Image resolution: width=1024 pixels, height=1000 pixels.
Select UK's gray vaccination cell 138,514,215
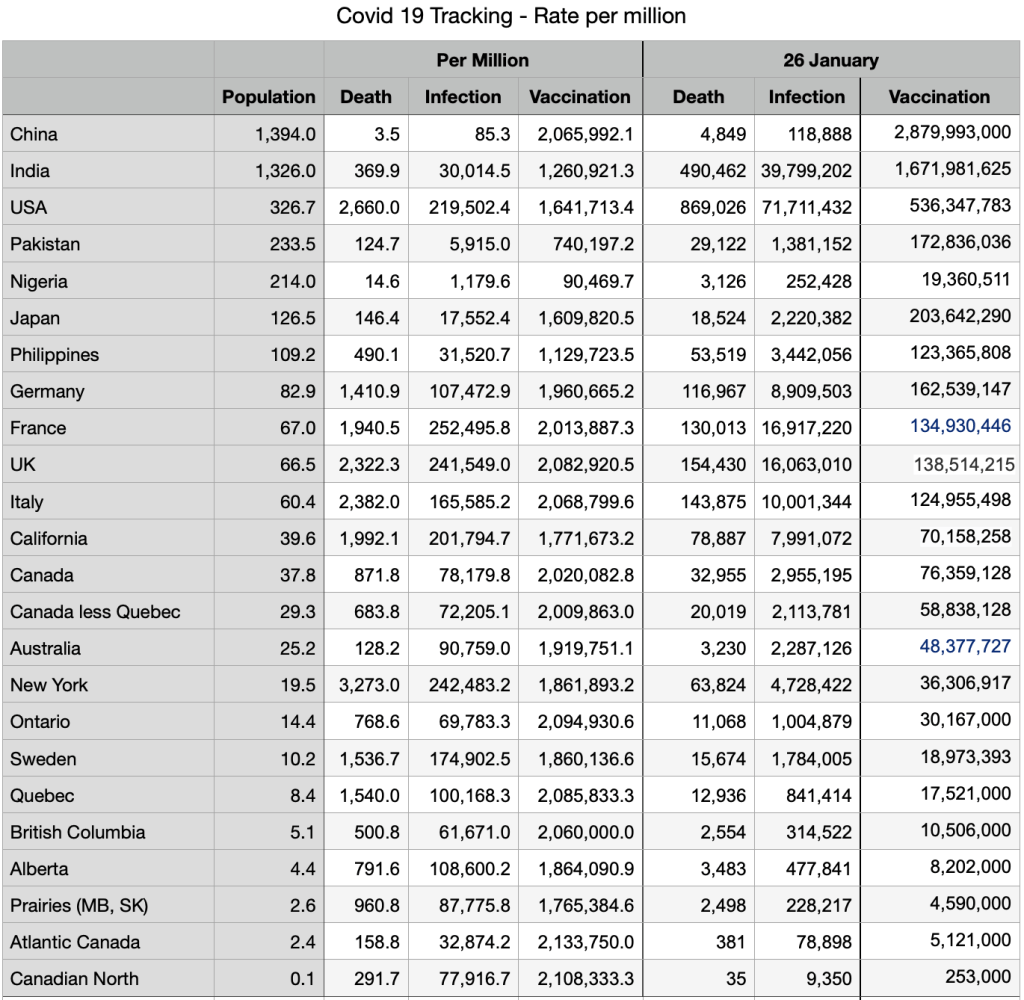tap(964, 464)
